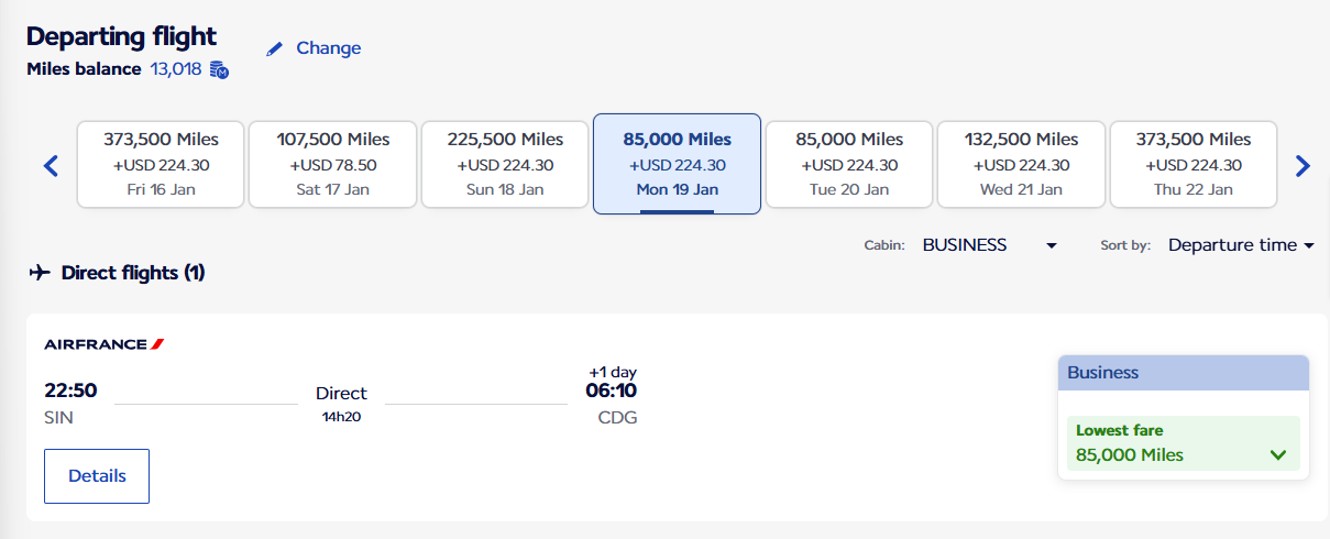Screen dimensions: 1330x539
Task: Click the airplane icon beside Direct flights
Action: [x=40, y=272]
